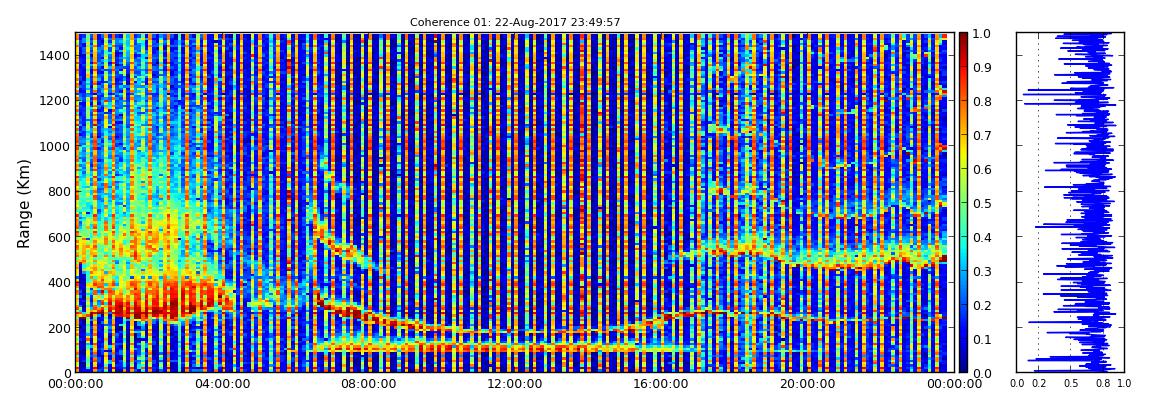Click the 600 range tick label
This screenshot has width=1150, height=407.
pos(59,237)
